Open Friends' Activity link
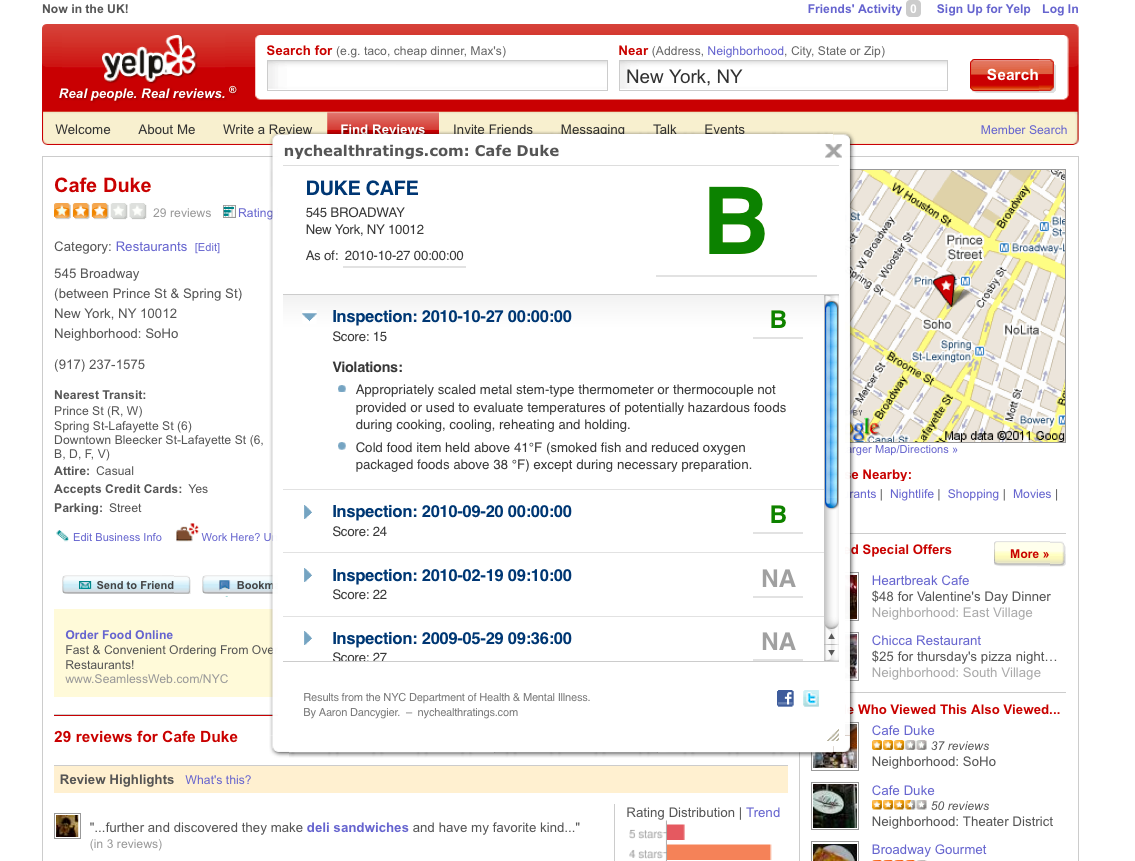 (854, 9)
